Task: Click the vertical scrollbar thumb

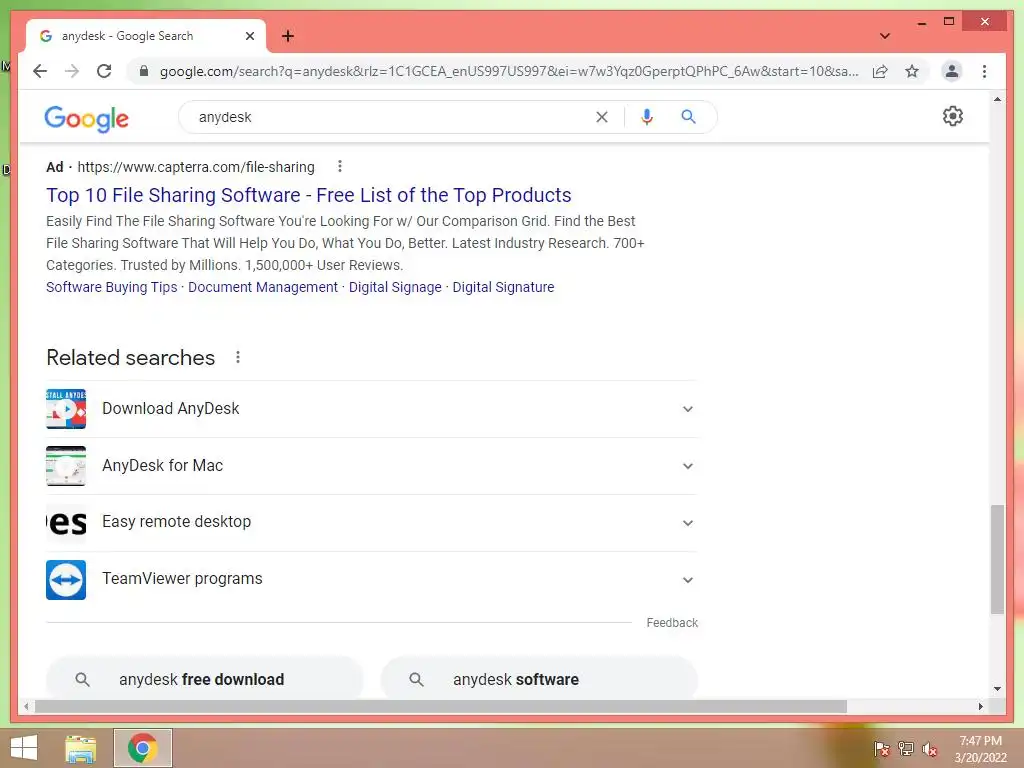Action: click(x=997, y=559)
